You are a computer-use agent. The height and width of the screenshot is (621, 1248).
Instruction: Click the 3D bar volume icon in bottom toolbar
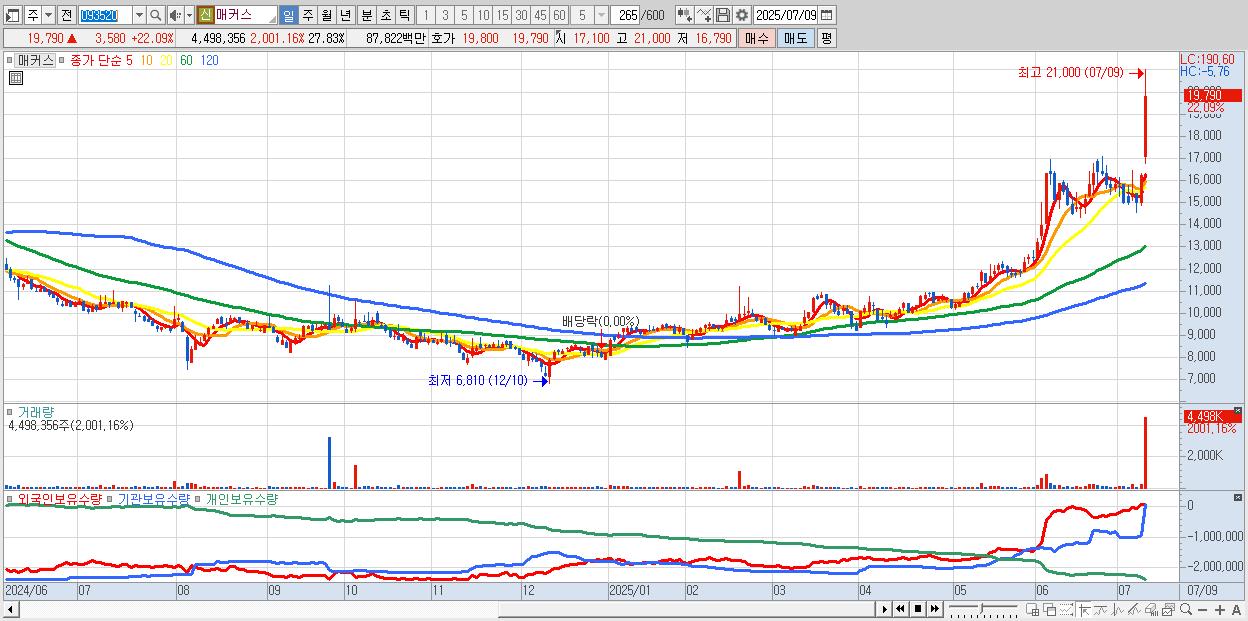coord(1152,609)
